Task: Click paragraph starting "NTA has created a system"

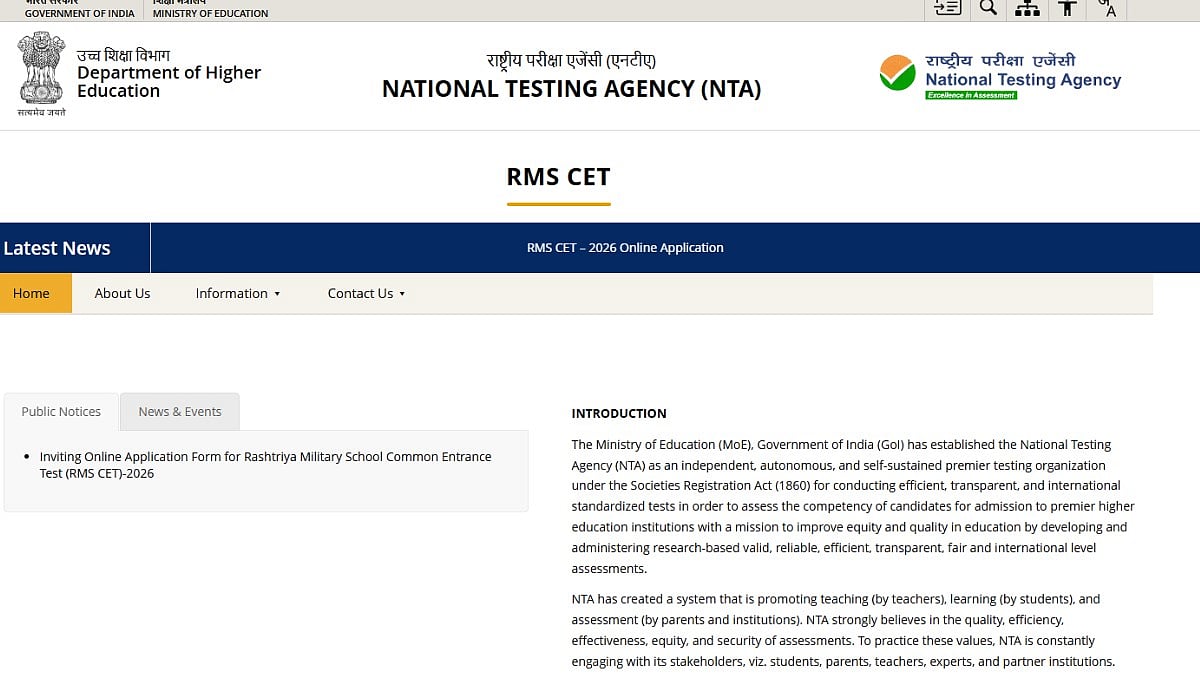Action: click(x=843, y=630)
